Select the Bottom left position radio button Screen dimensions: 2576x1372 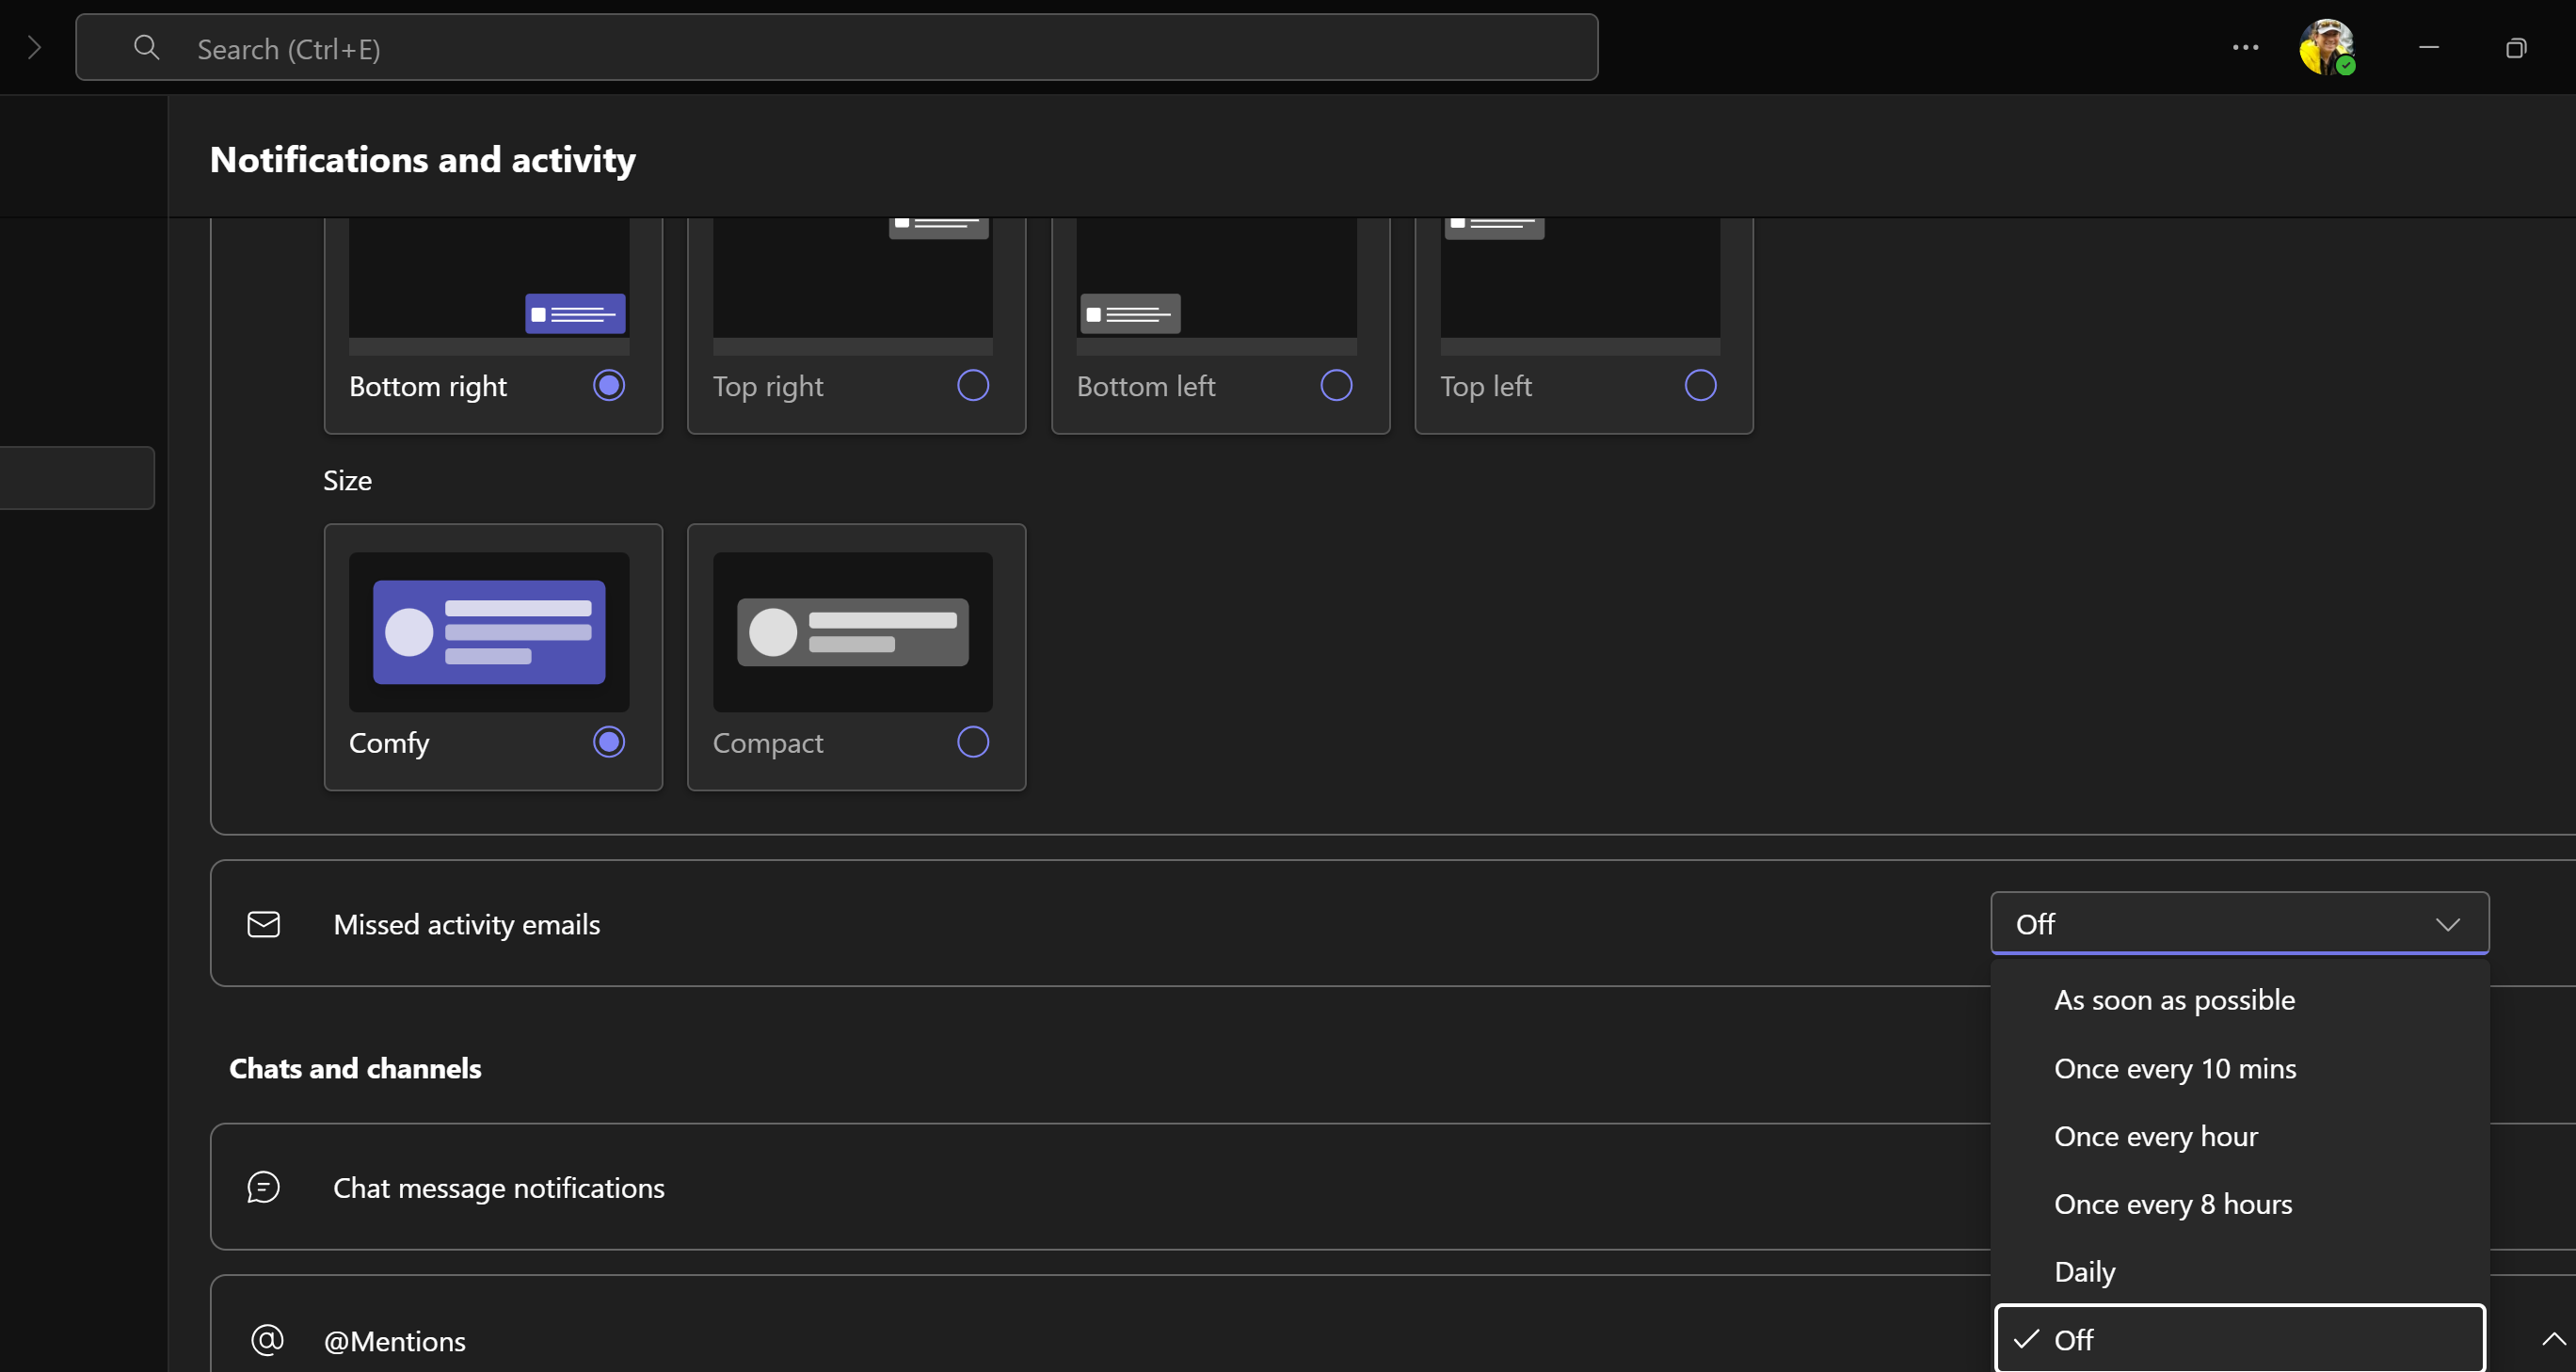[1336, 385]
